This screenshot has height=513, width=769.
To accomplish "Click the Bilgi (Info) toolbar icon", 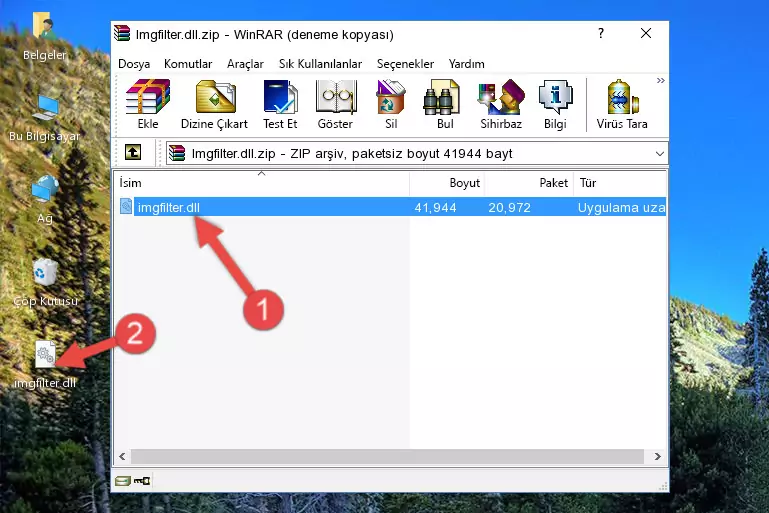I will coord(555,97).
